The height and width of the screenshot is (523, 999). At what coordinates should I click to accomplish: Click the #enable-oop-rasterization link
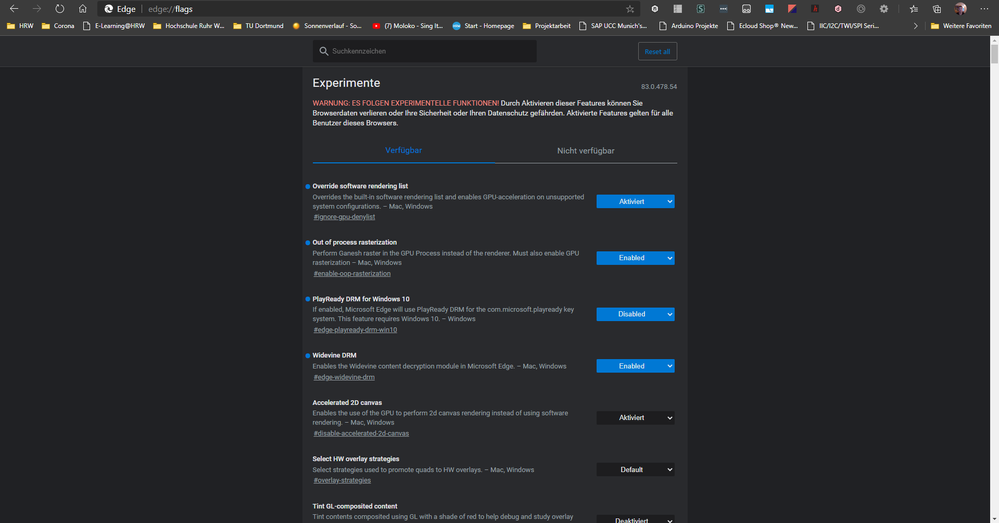[352, 274]
